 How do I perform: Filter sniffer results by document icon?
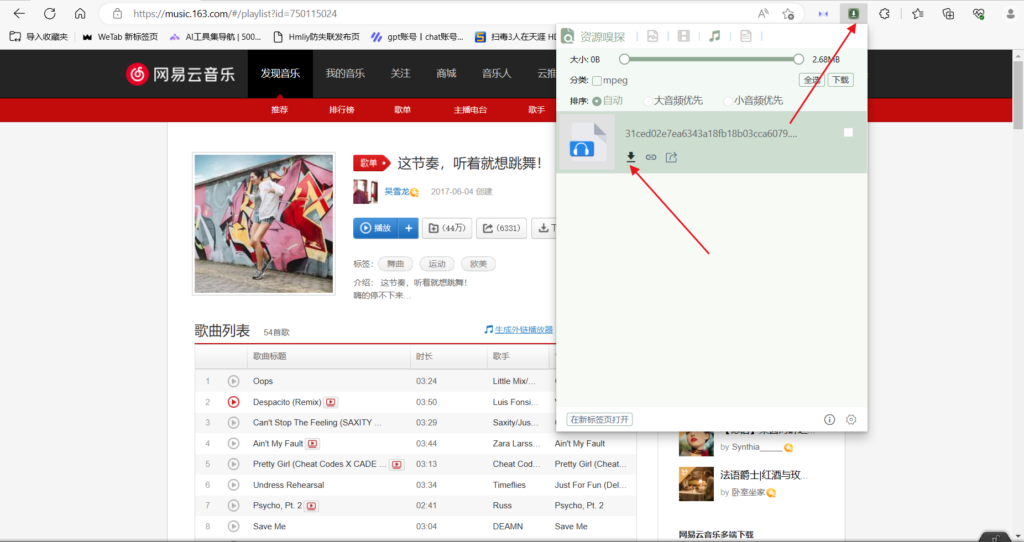(x=746, y=36)
